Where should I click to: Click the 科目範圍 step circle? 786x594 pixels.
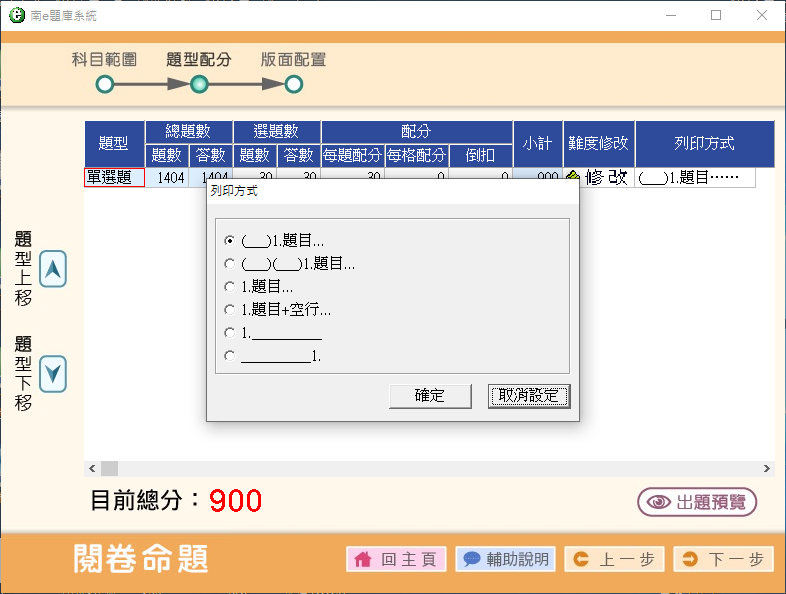[104, 85]
